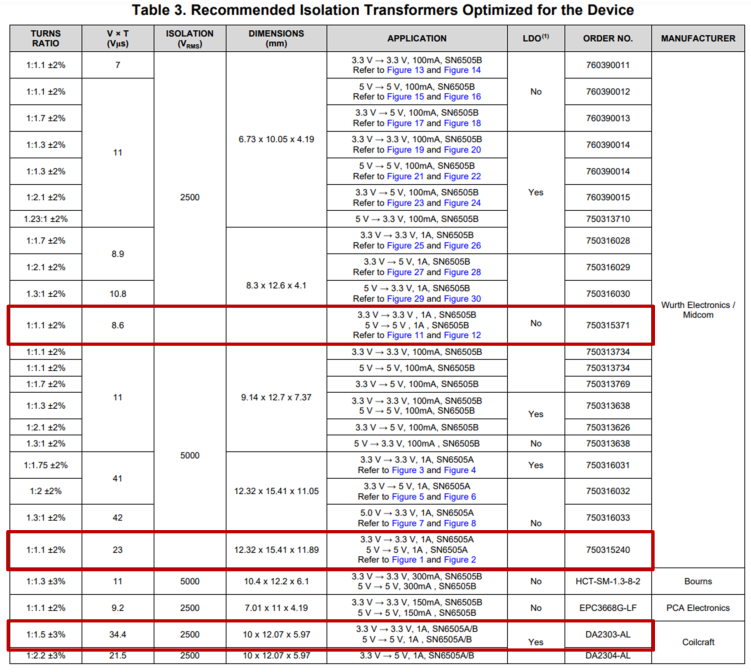The height and width of the screenshot is (672, 751).
Task: Click order number HCT-SM-1.3-8-2
Action: pos(608,581)
